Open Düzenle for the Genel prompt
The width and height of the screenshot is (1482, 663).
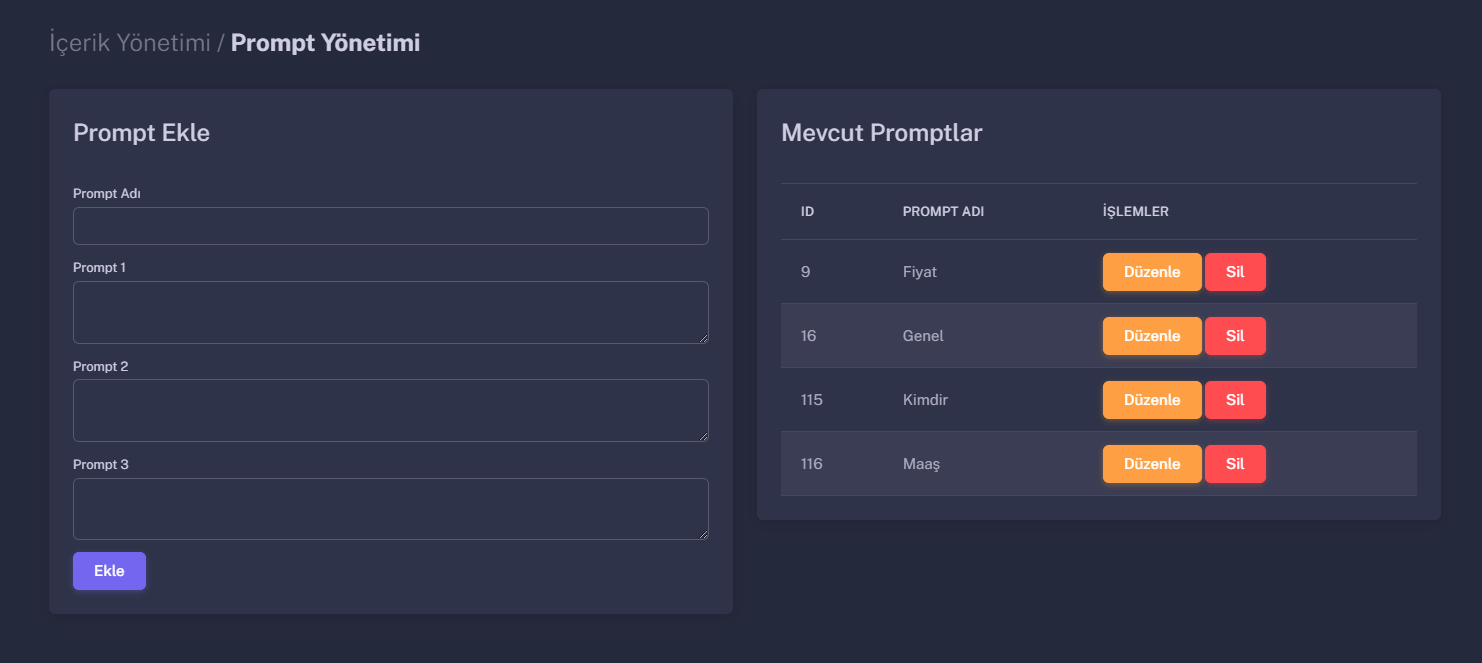pos(1152,336)
